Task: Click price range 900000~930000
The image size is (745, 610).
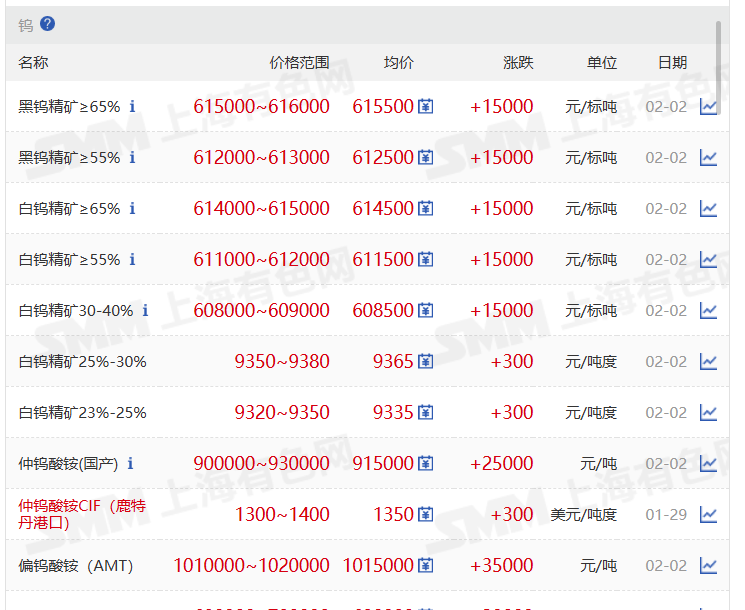Action: (x=261, y=463)
